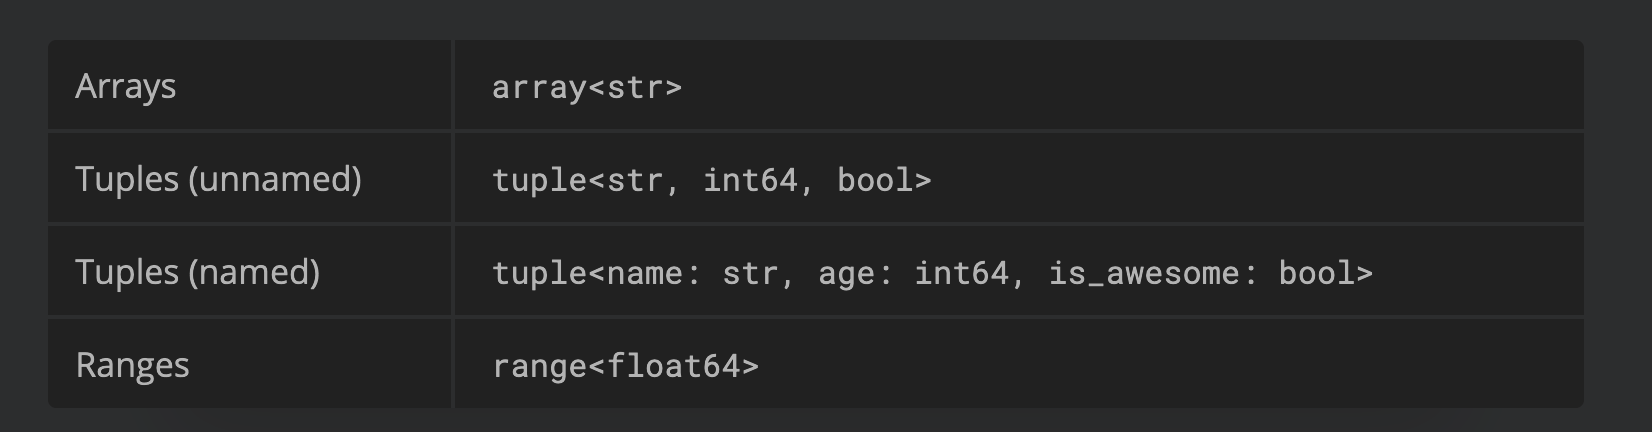Click the word (unnamed) in the label

point(275,180)
